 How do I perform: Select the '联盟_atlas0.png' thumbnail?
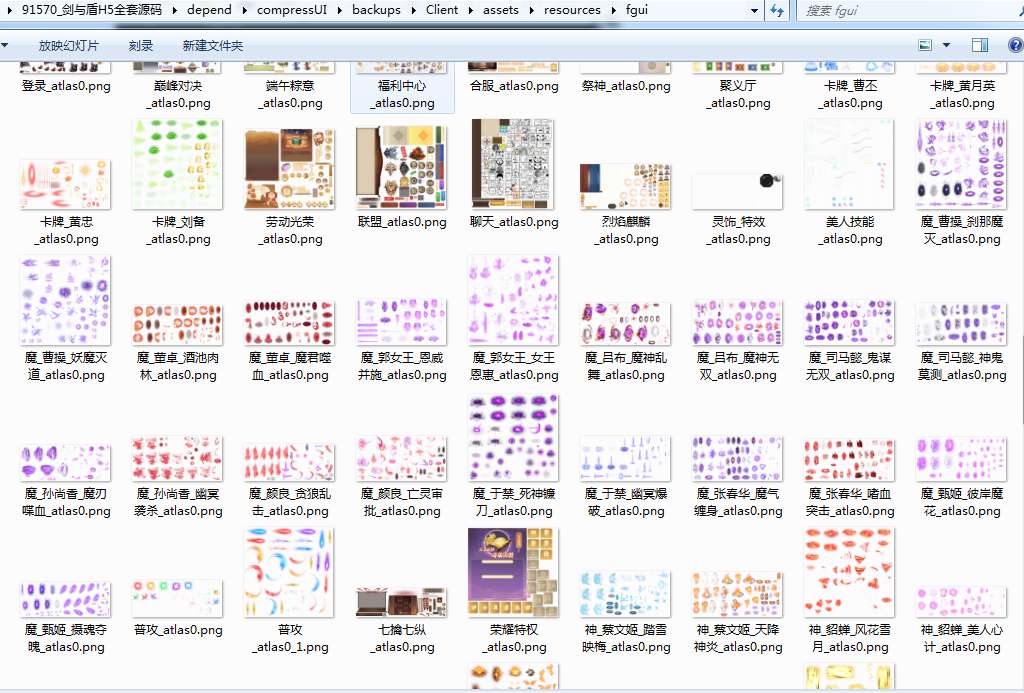[x=402, y=166]
